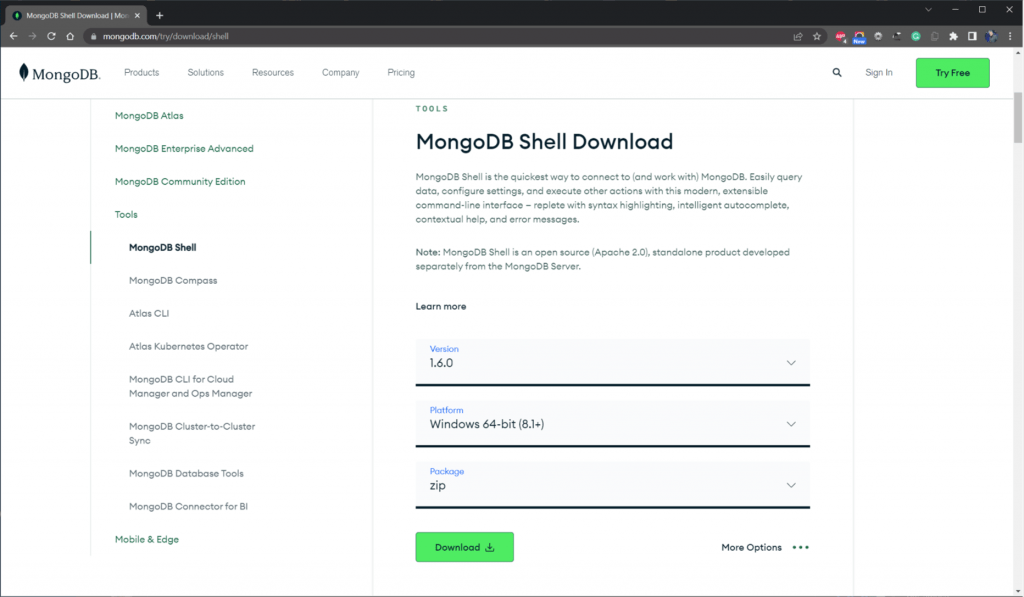Follow the Learn more link
The image size is (1024, 597).
441,306
